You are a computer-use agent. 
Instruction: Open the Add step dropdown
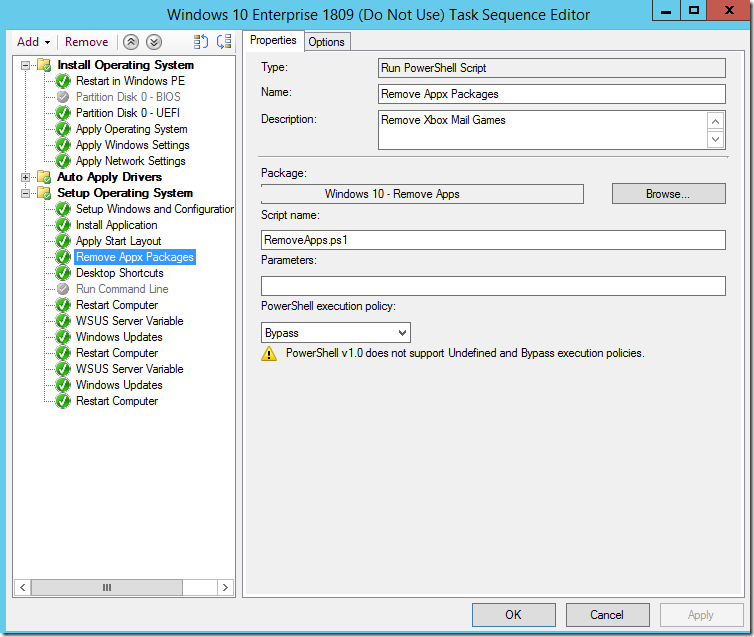tap(33, 42)
